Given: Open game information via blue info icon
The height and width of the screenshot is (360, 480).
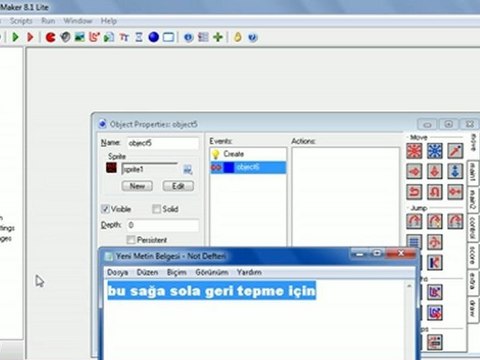Looking at the screenshot, I should click(188, 37).
